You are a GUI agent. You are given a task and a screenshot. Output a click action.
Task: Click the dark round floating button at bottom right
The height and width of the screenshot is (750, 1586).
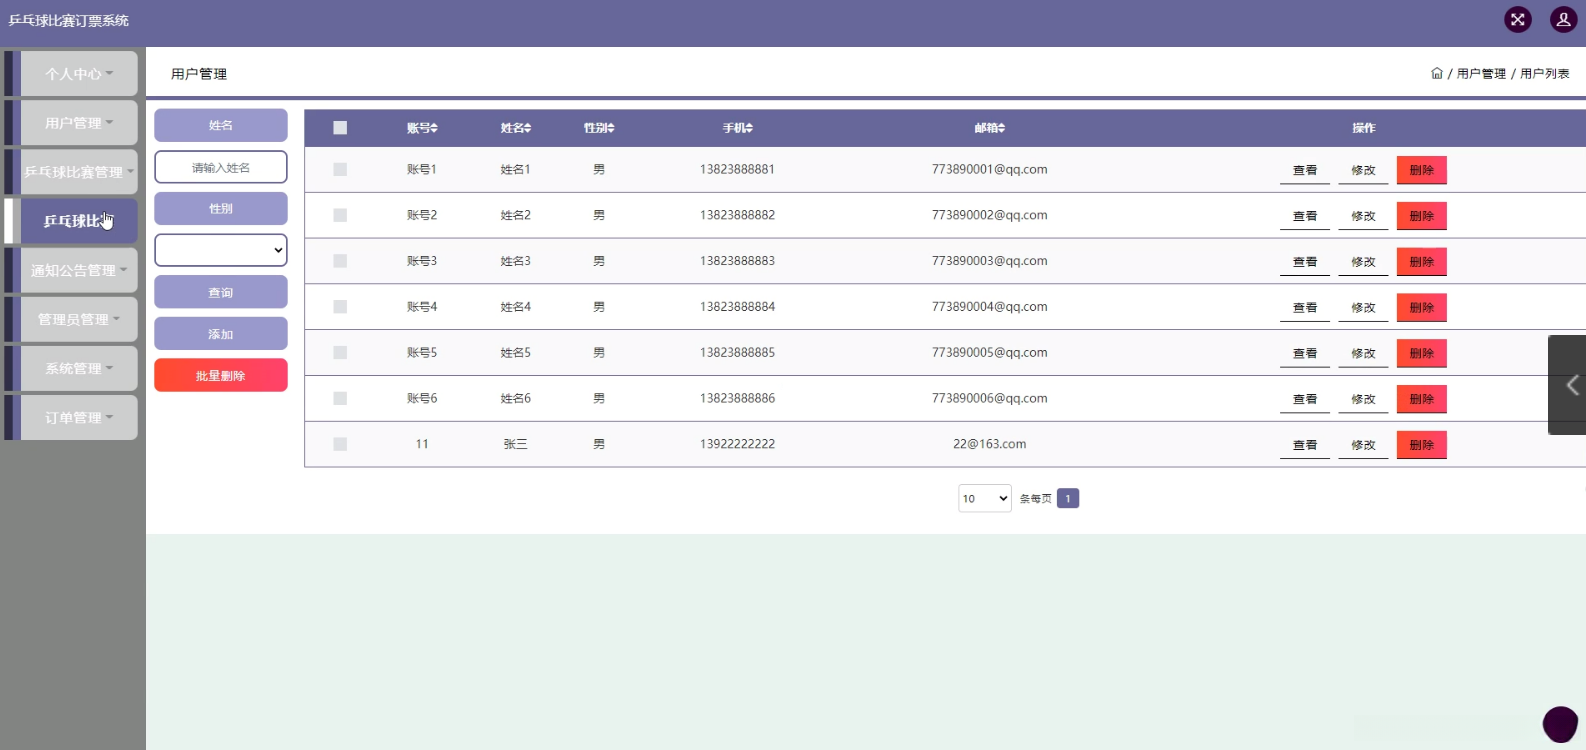coord(1560,724)
